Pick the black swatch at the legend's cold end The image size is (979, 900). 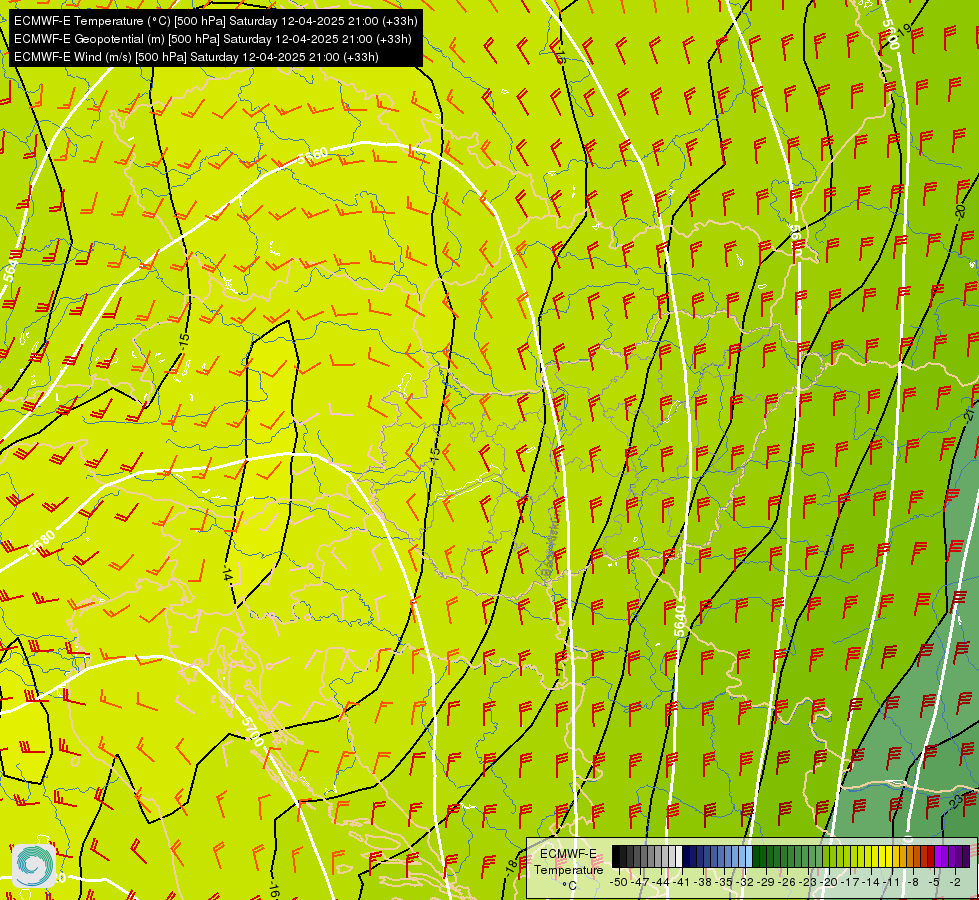(616, 856)
